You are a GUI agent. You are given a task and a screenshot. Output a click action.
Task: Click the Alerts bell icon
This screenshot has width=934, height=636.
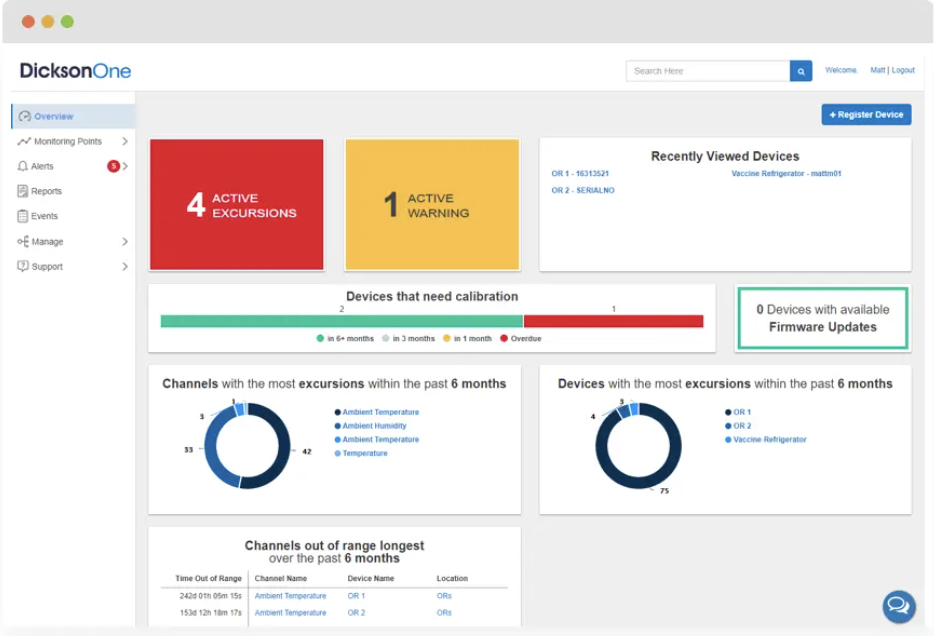23,166
